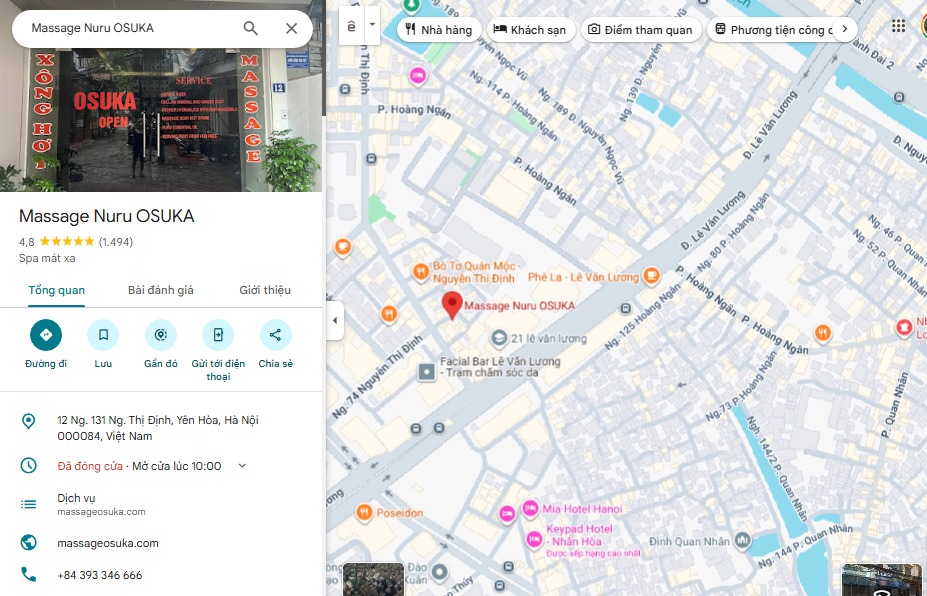Viewport: 927px width, 596px height.
Task: Expand the opening hours chevron
Action: coord(242,466)
